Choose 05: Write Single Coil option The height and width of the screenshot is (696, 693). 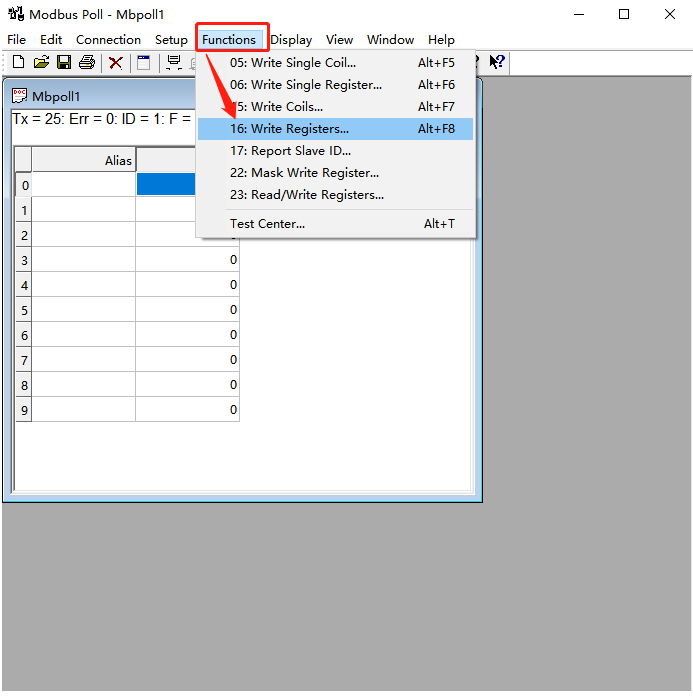(x=293, y=63)
